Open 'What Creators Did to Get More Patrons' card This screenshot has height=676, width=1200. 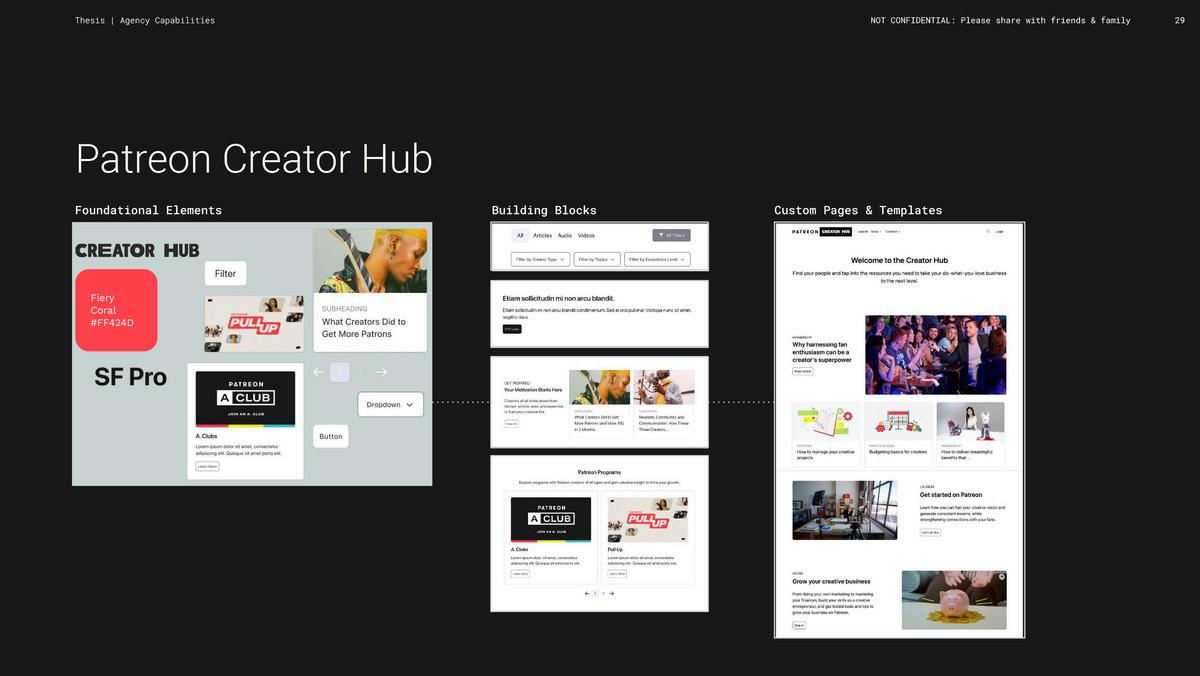370,290
